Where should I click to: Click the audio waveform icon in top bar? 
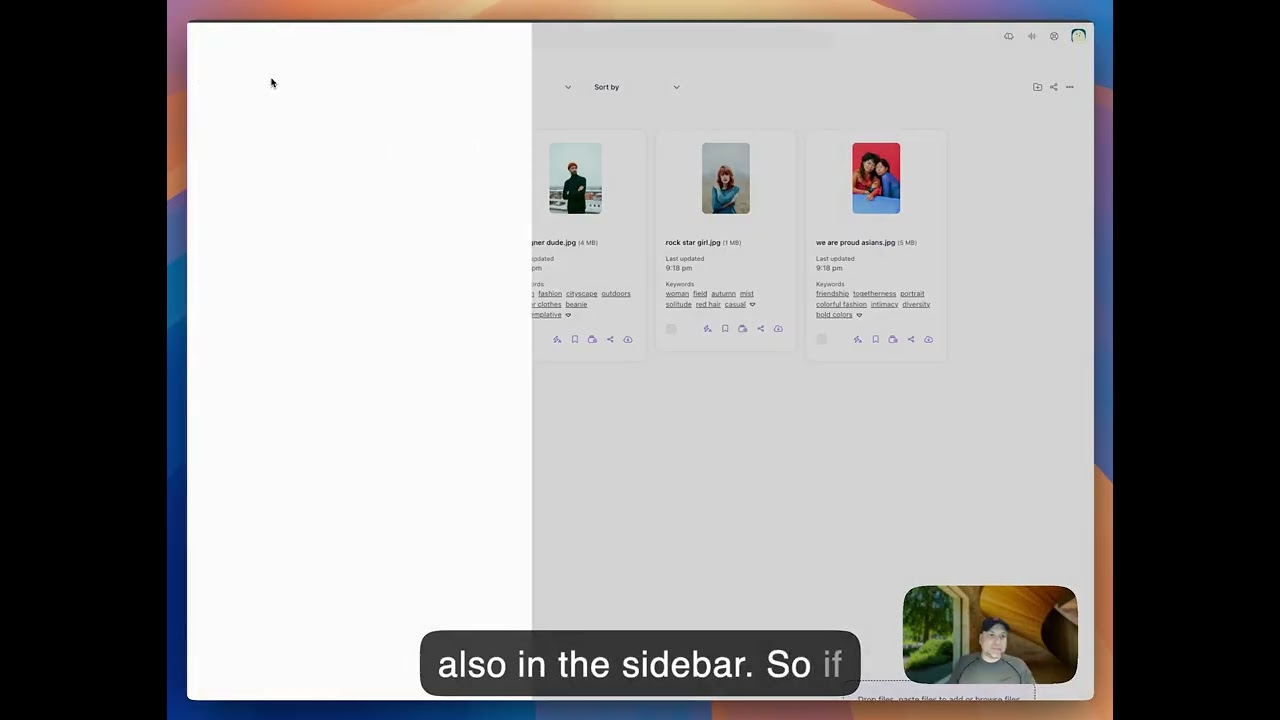(1031, 36)
